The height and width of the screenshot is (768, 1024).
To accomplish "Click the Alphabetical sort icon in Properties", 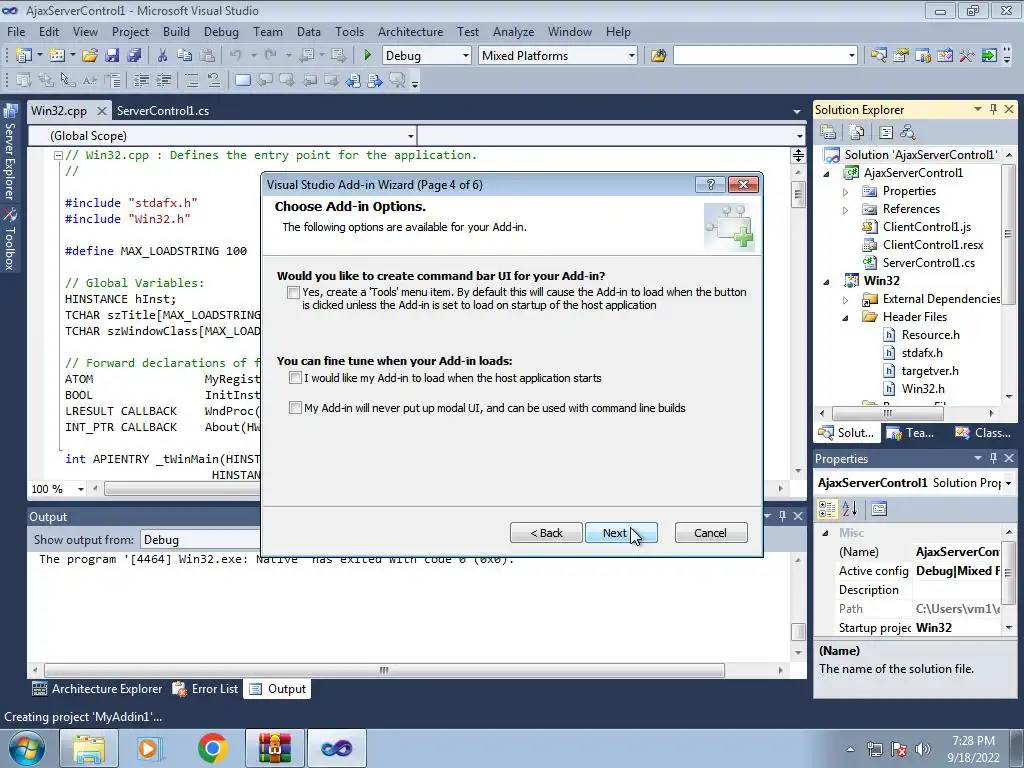I will click(849, 509).
